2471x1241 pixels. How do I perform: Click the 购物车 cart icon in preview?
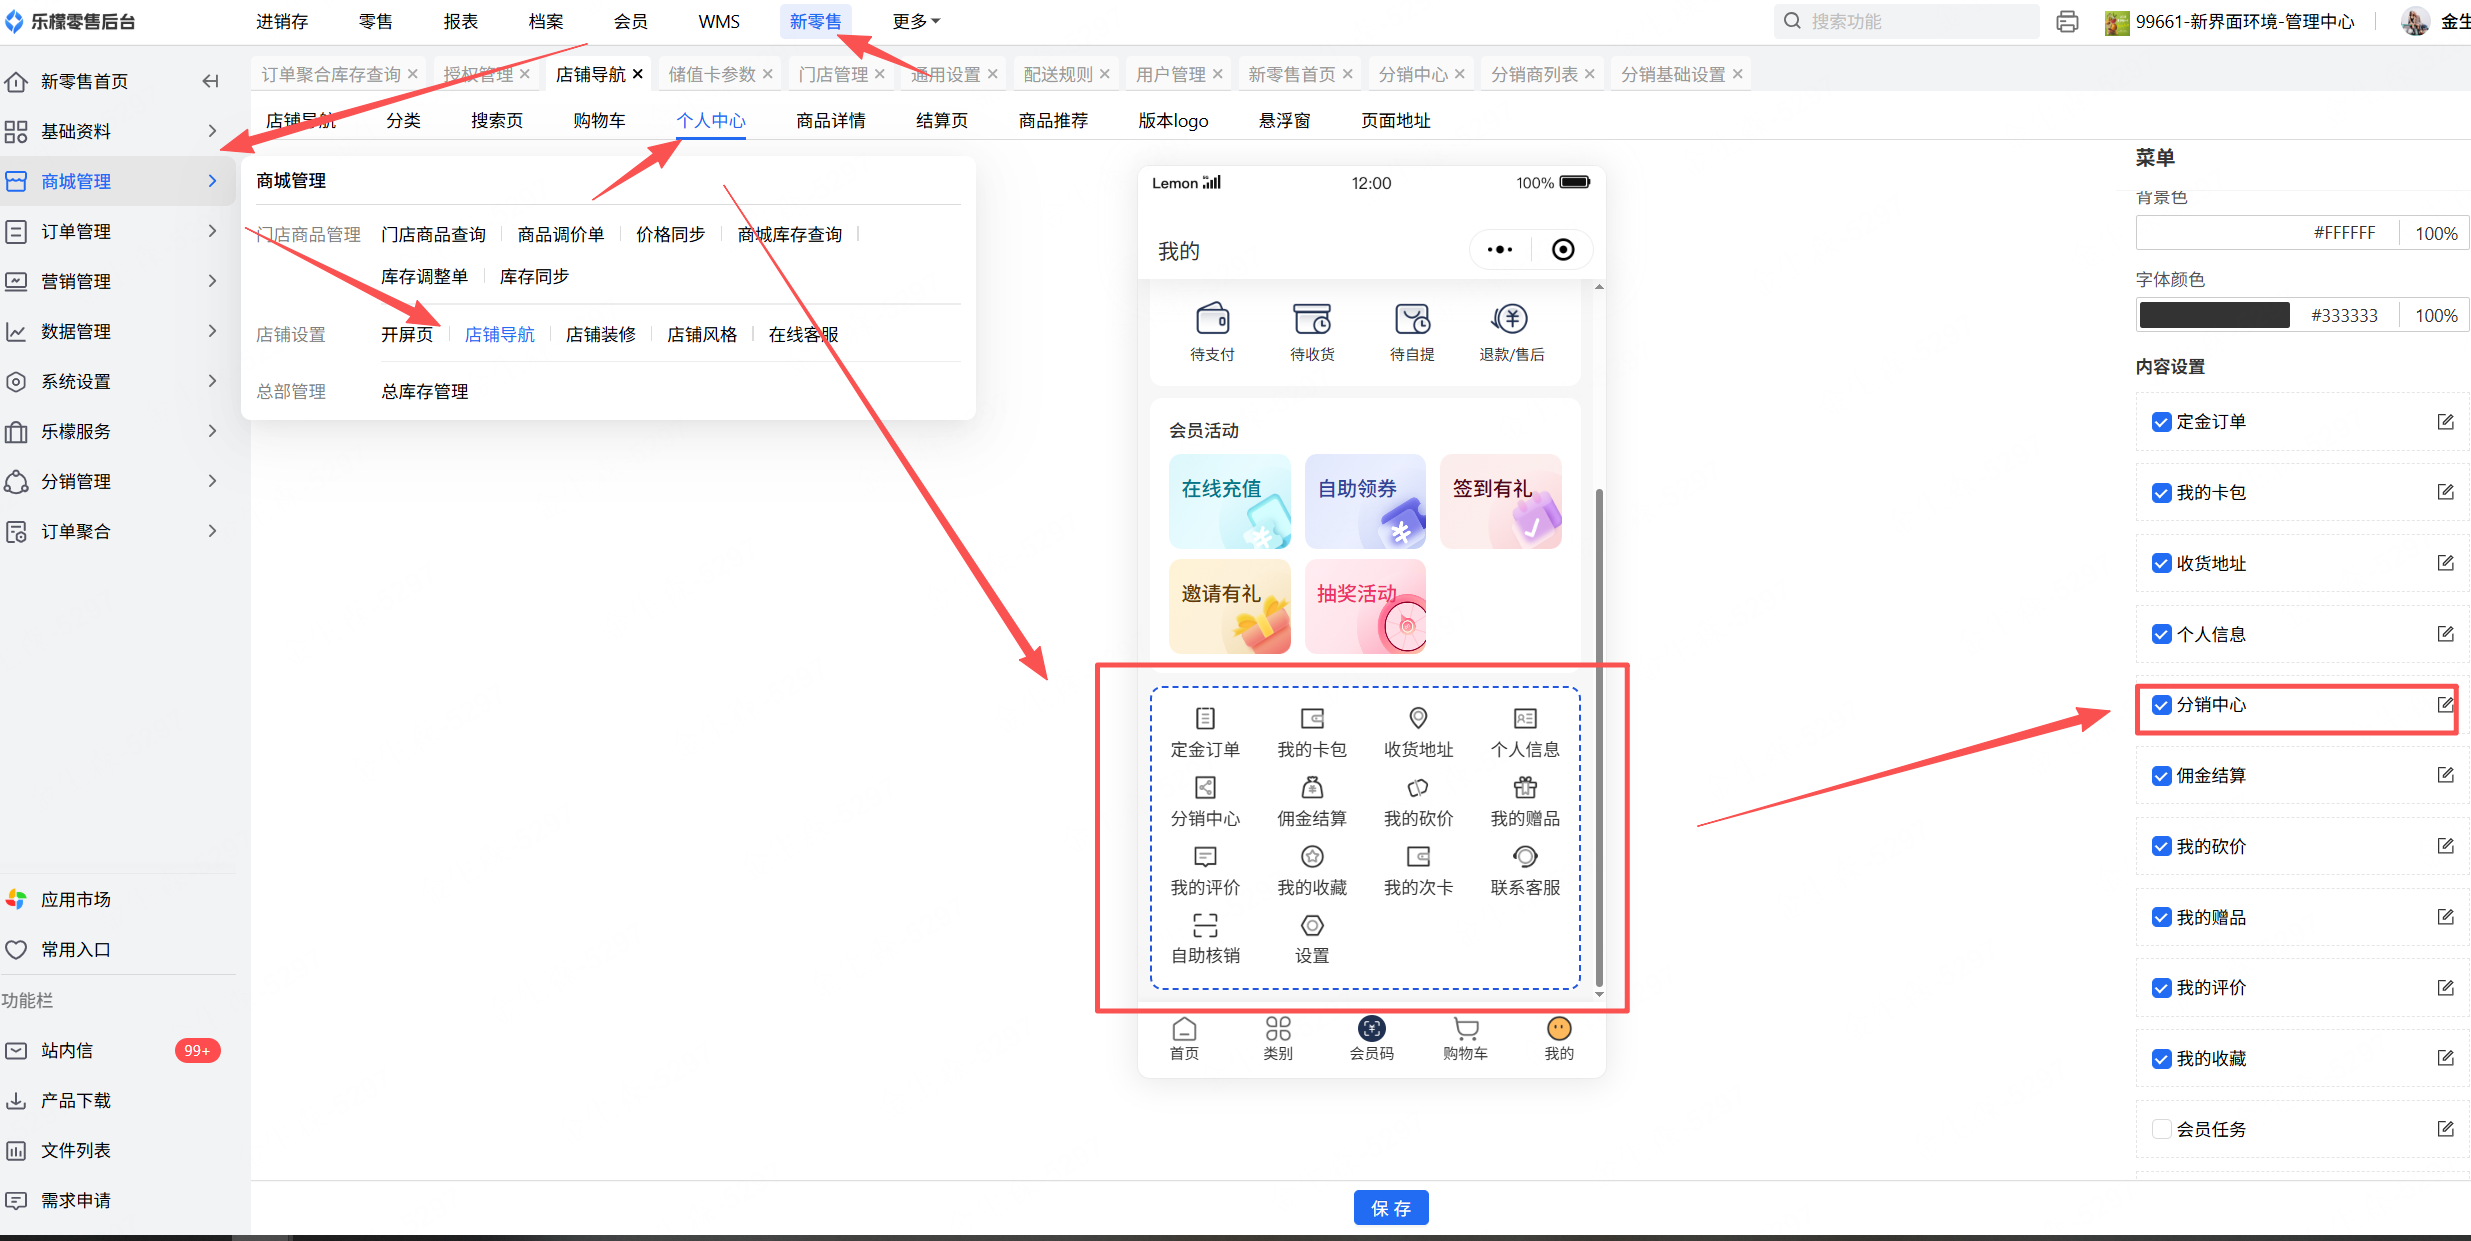[1465, 1029]
